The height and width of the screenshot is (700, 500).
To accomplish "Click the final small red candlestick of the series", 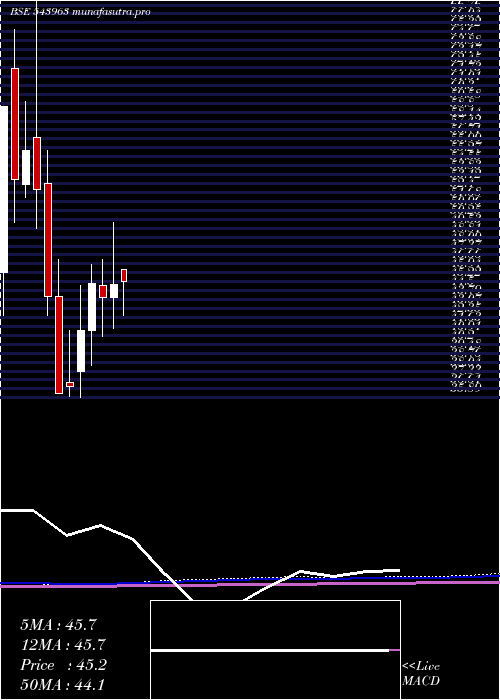I will click(124, 275).
